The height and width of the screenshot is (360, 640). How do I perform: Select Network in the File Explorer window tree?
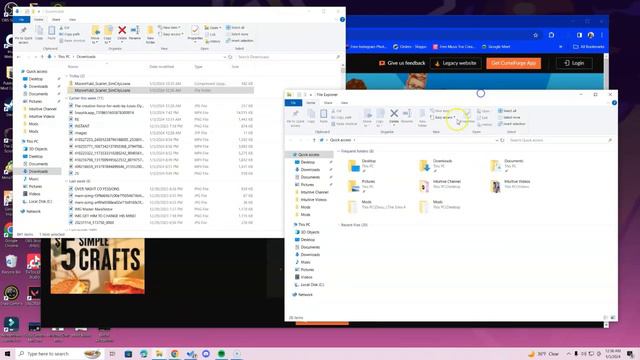[305, 294]
